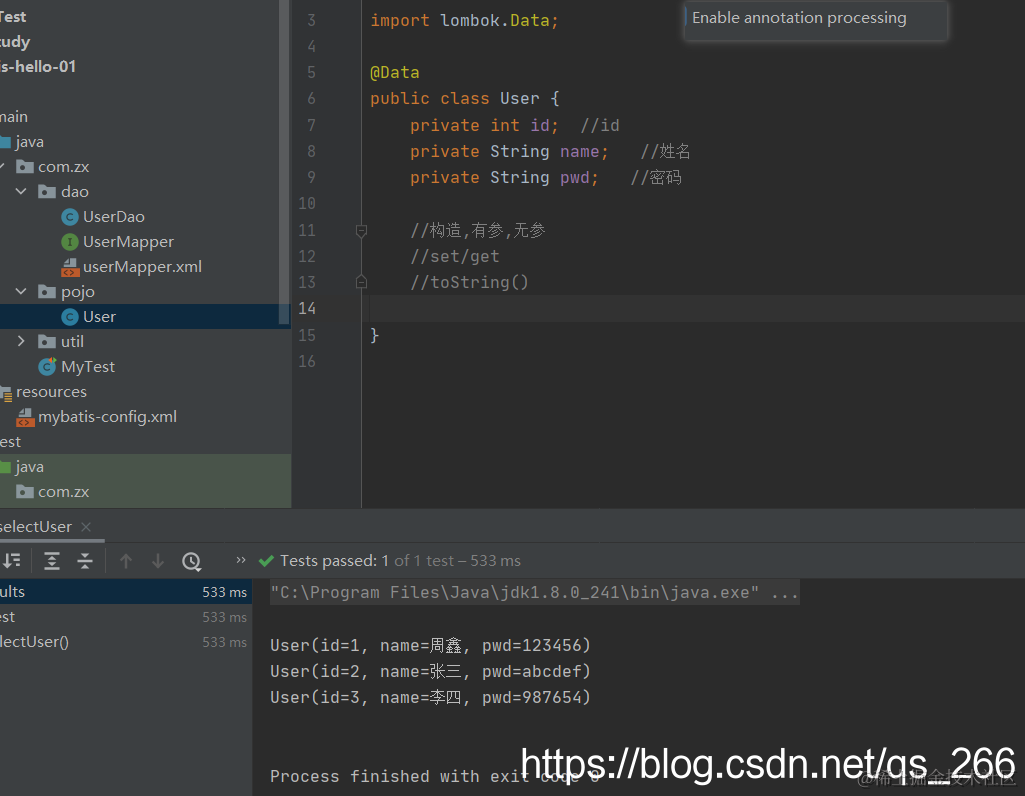1025x796 pixels.
Task: Click the @Data annotation in editor
Action: tap(395, 73)
